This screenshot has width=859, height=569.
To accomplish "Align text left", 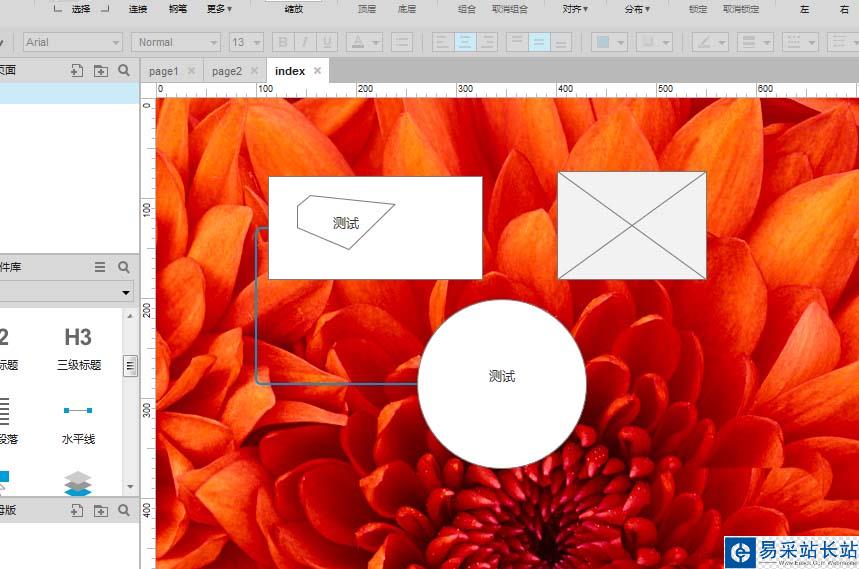I will (443, 42).
